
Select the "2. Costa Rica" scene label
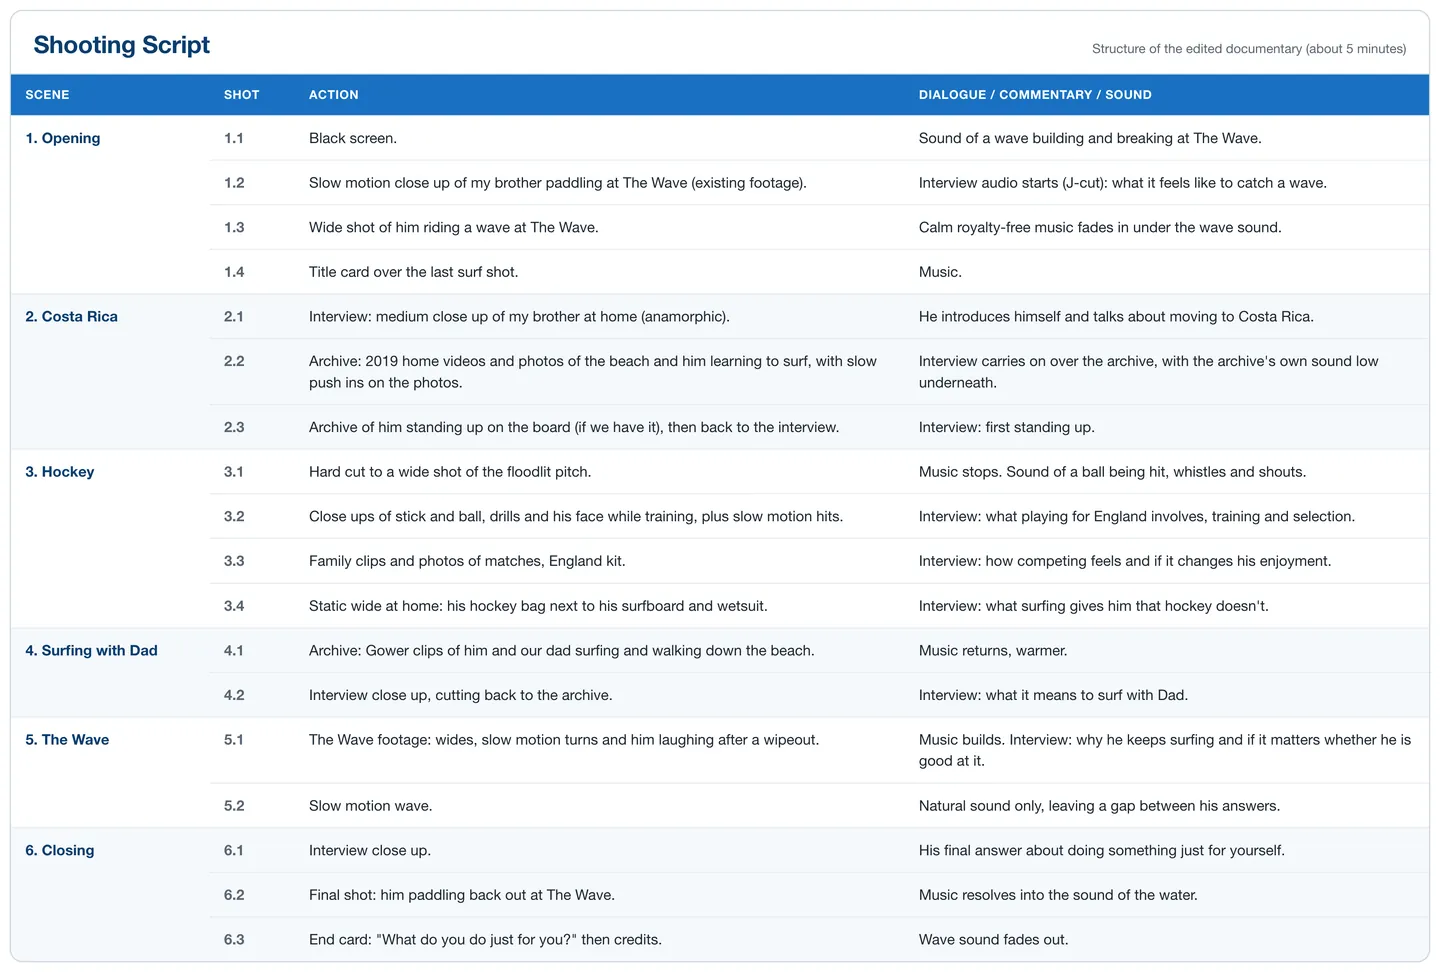click(x=72, y=316)
